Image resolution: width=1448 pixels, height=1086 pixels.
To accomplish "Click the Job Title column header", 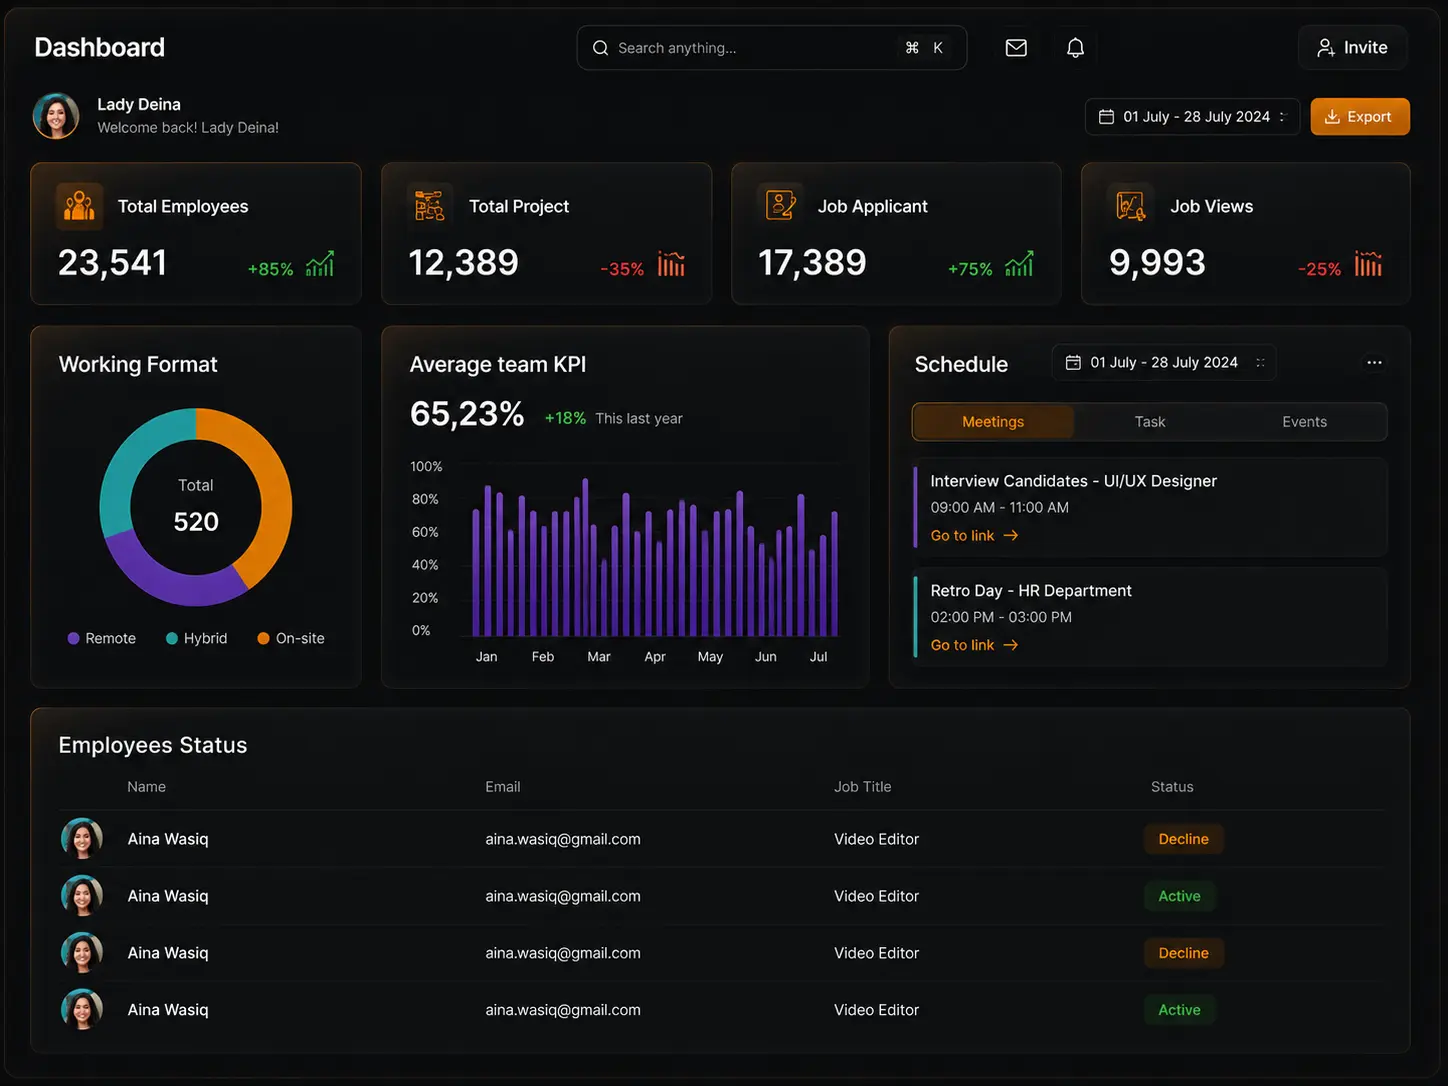I will click(863, 787).
